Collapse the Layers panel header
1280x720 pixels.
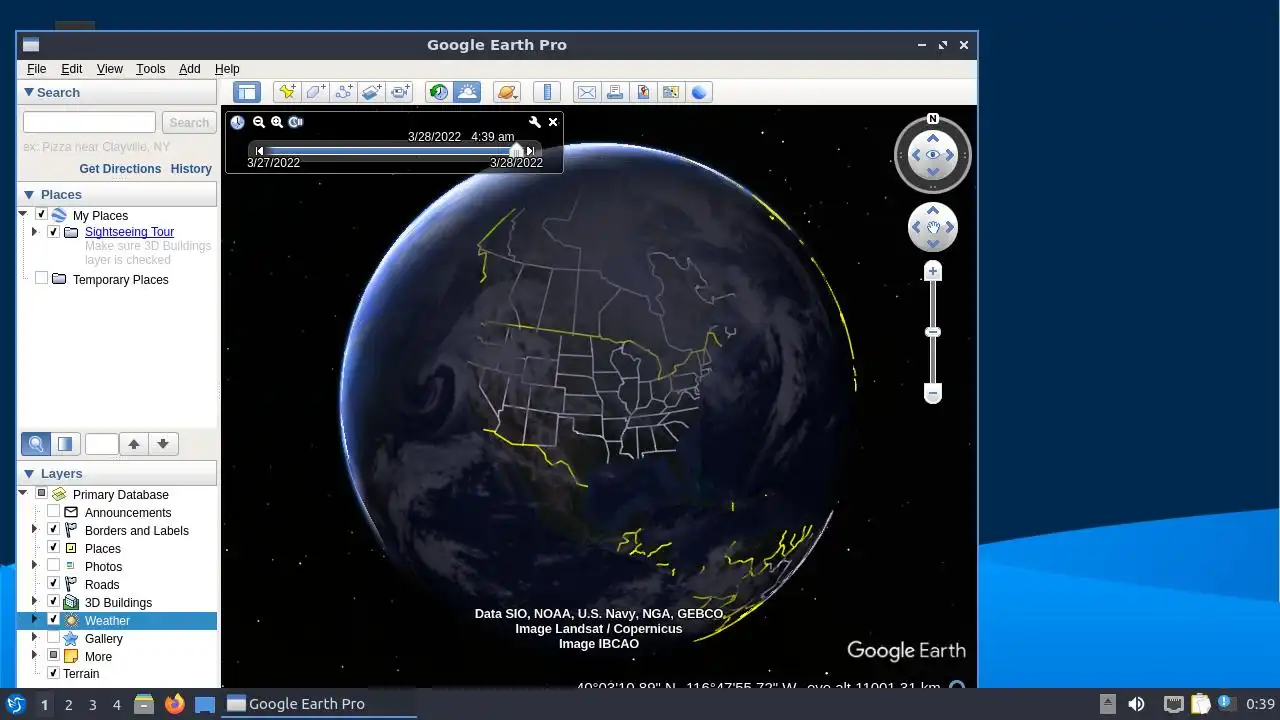pyautogui.click(x=117, y=473)
